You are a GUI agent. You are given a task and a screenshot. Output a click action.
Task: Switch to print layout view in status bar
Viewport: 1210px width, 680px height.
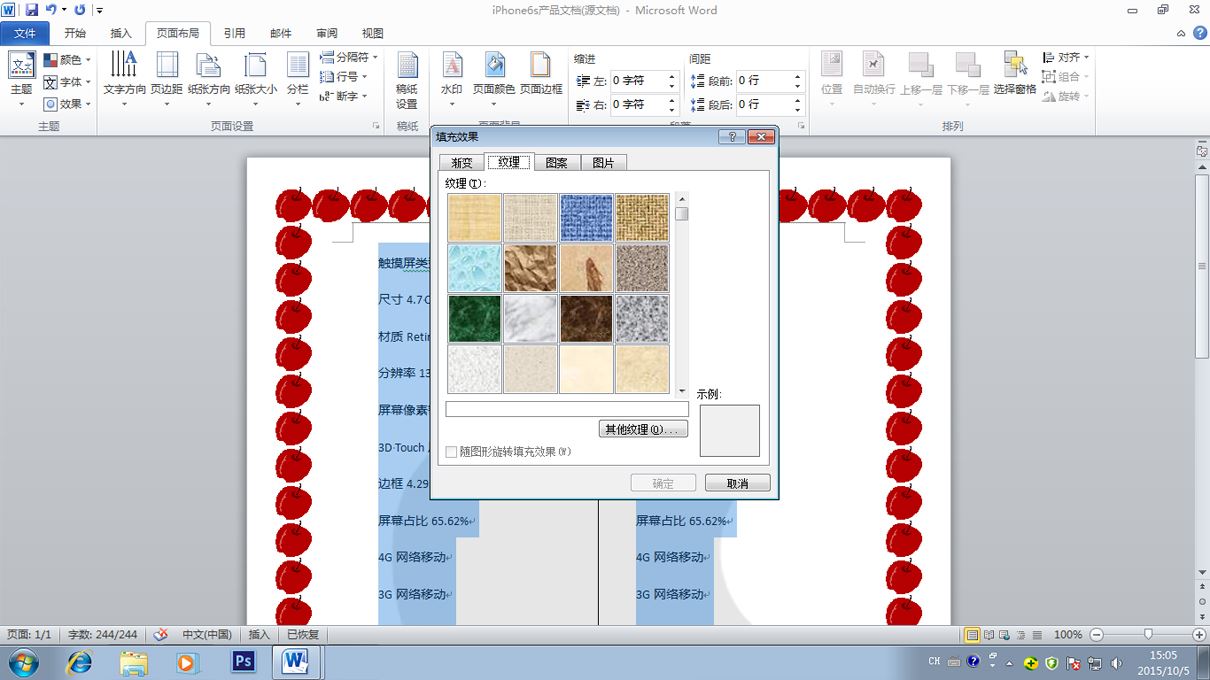click(972, 635)
